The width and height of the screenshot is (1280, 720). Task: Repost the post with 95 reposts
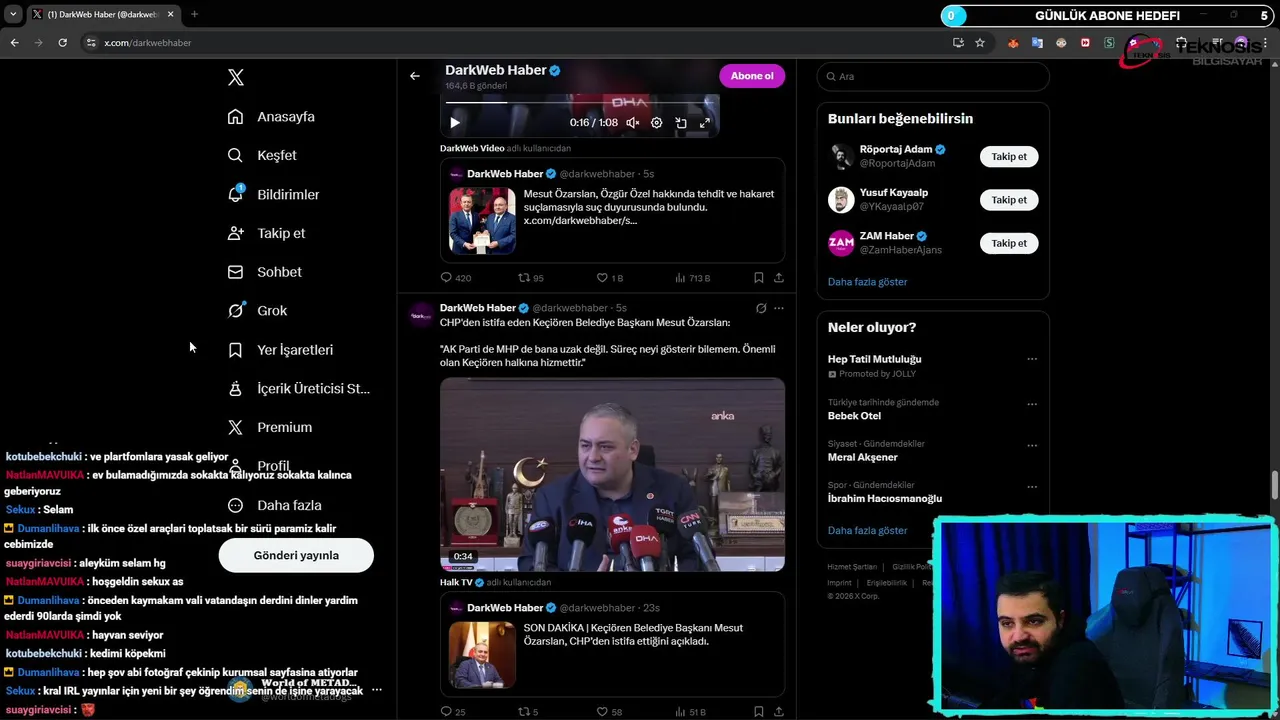click(x=531, y=277)
